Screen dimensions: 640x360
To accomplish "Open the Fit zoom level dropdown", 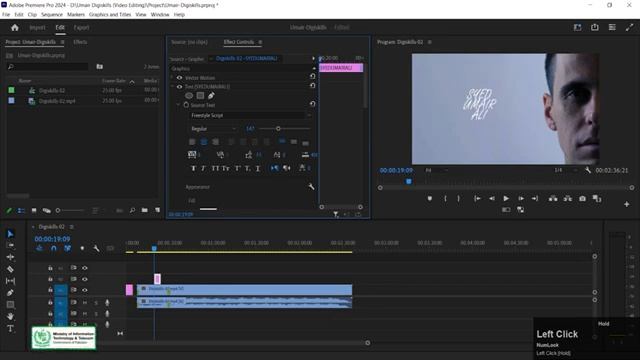I will click(x=437, y=170).
